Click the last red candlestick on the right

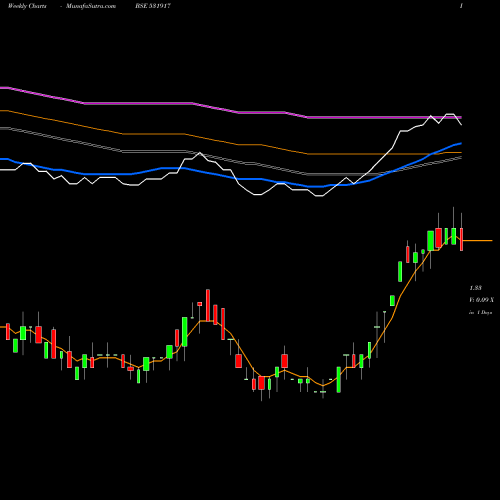coord(462,239)
